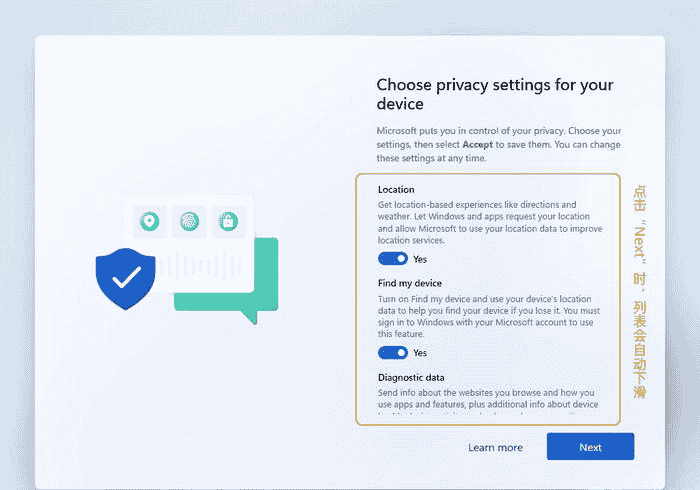Turn off the Location toggle
The width and height of the screenshot is (700, 490).
point(393,259)
